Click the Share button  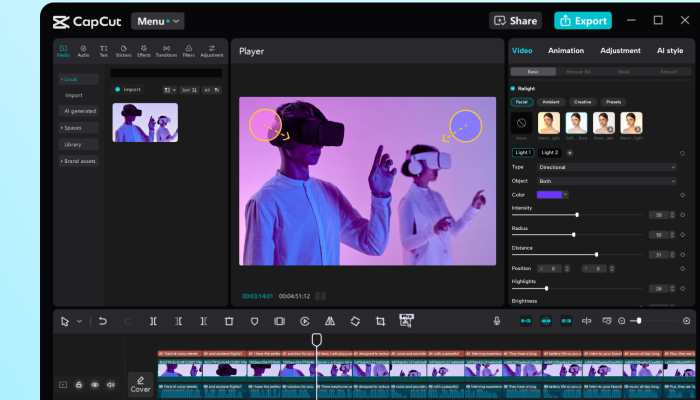coord(515,20)
